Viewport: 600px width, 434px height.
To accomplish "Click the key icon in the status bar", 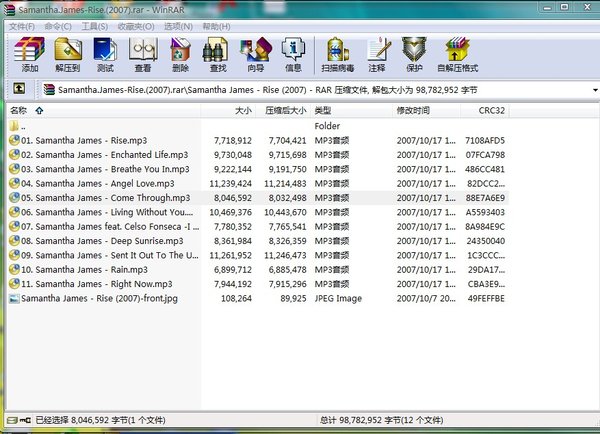I will click(25, 420).
